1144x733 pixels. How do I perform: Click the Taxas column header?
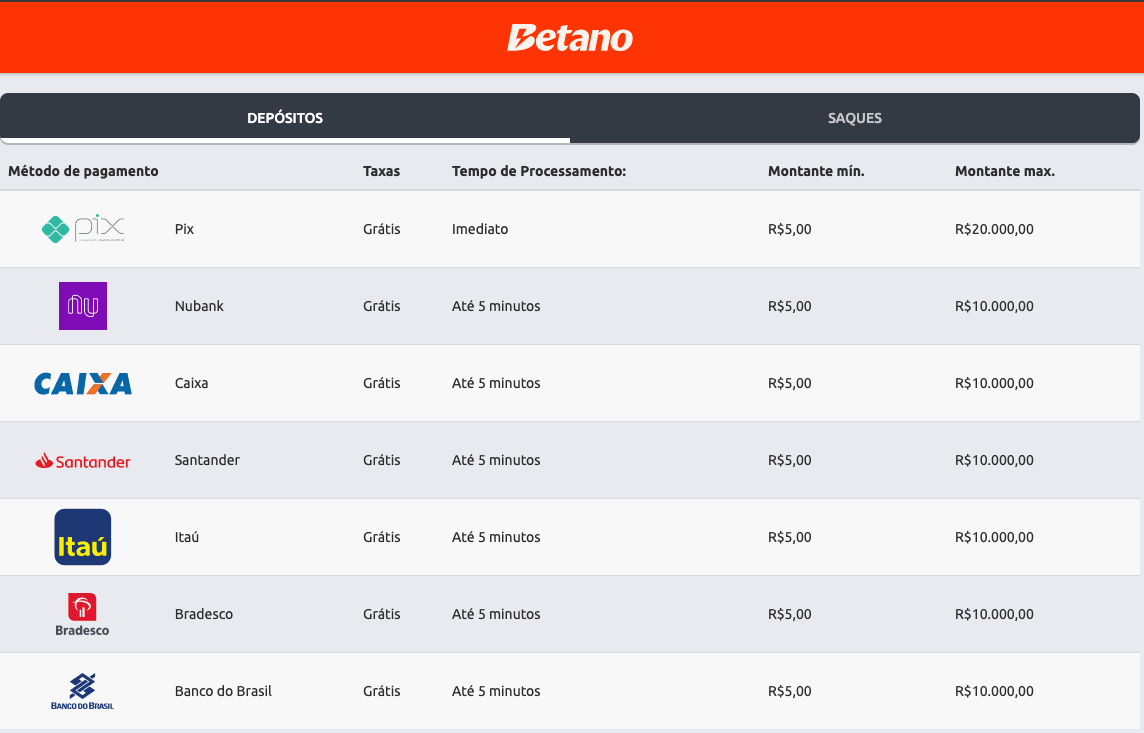click(x=382, y=171)
